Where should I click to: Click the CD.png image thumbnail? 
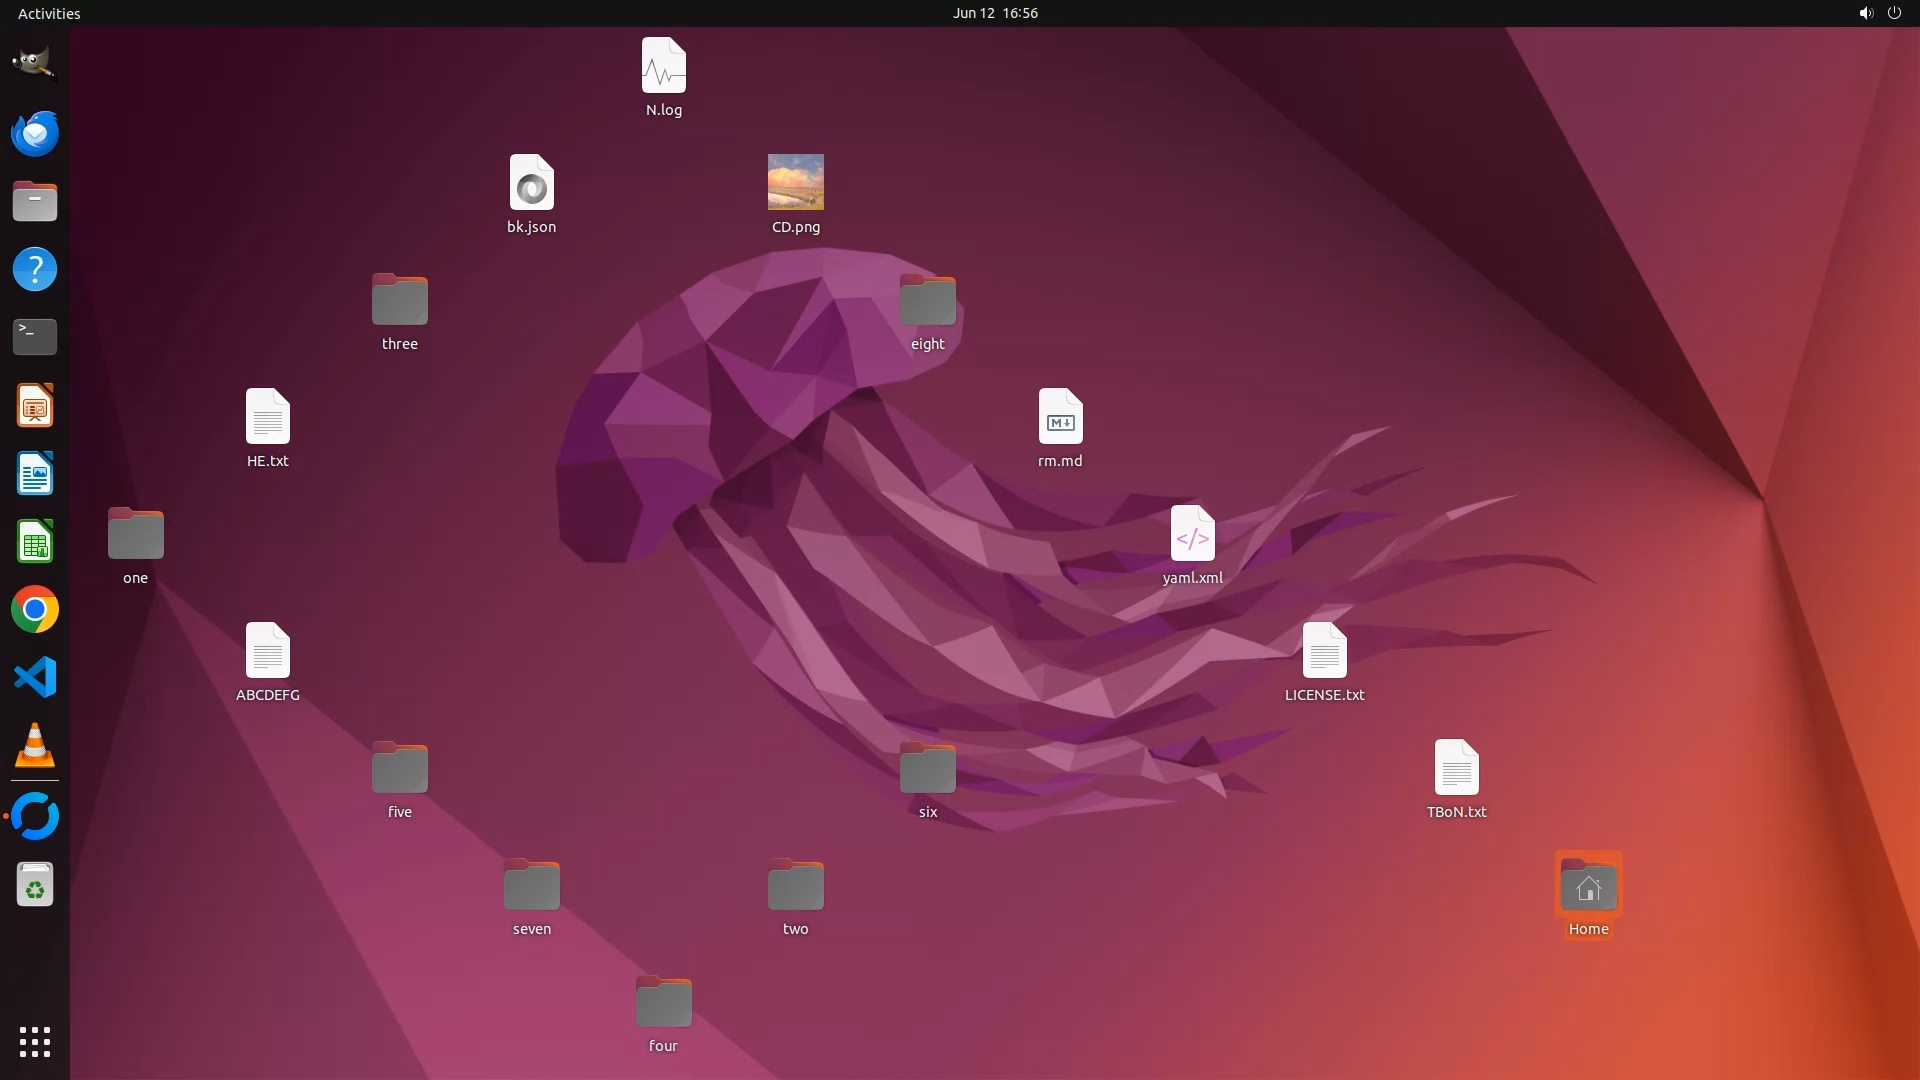tap(795, 182)
